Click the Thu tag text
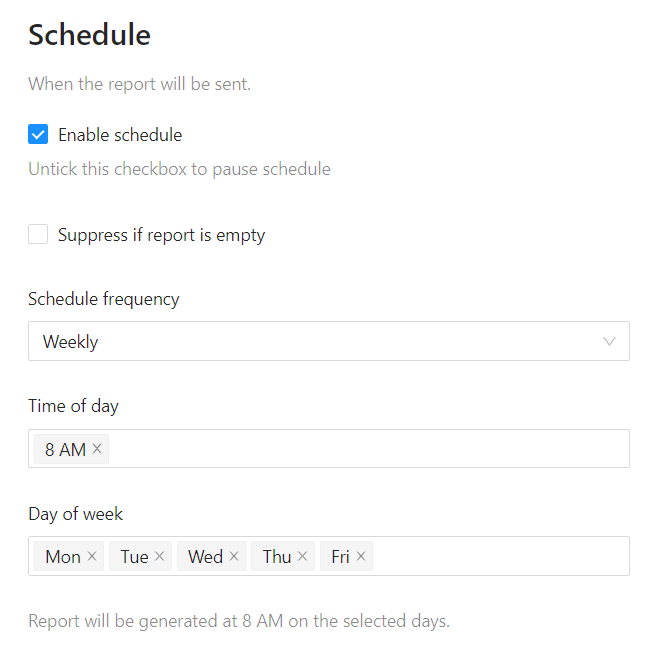 [x=277, y=556]
